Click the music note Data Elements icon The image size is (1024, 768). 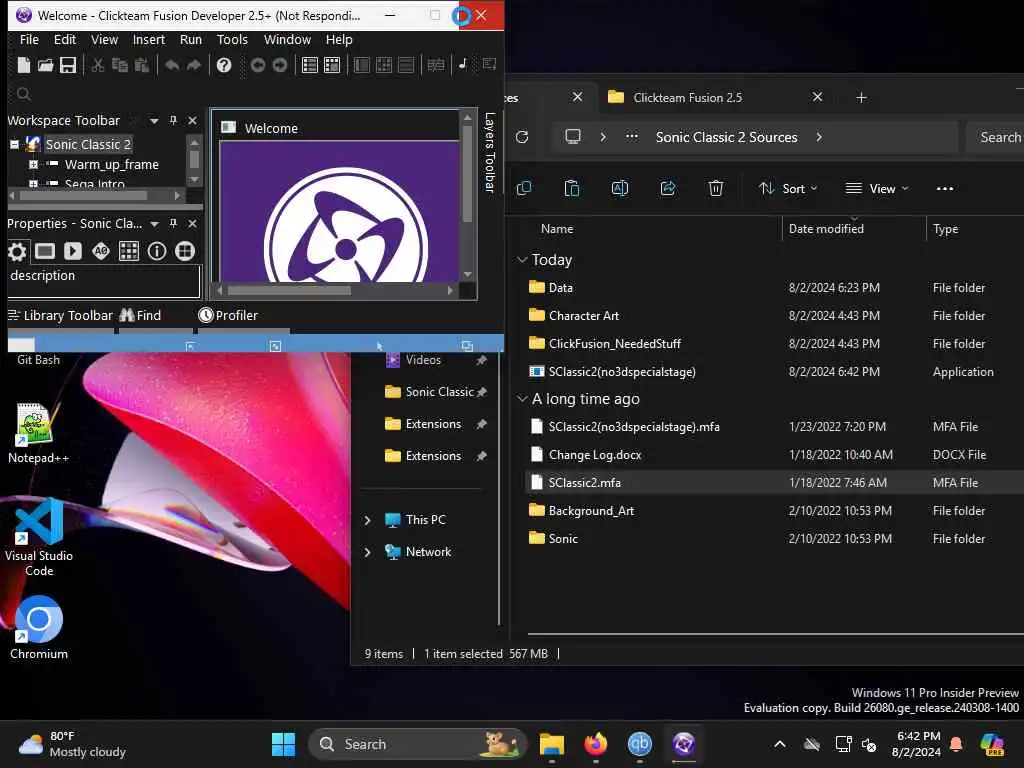pos(462,64)
